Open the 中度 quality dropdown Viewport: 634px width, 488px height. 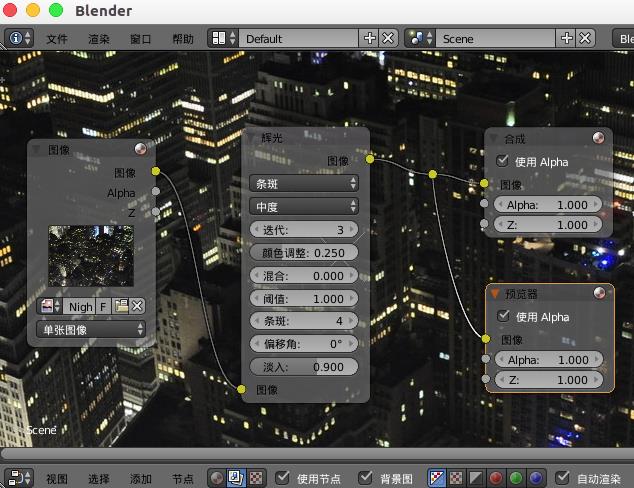point(304,206)
